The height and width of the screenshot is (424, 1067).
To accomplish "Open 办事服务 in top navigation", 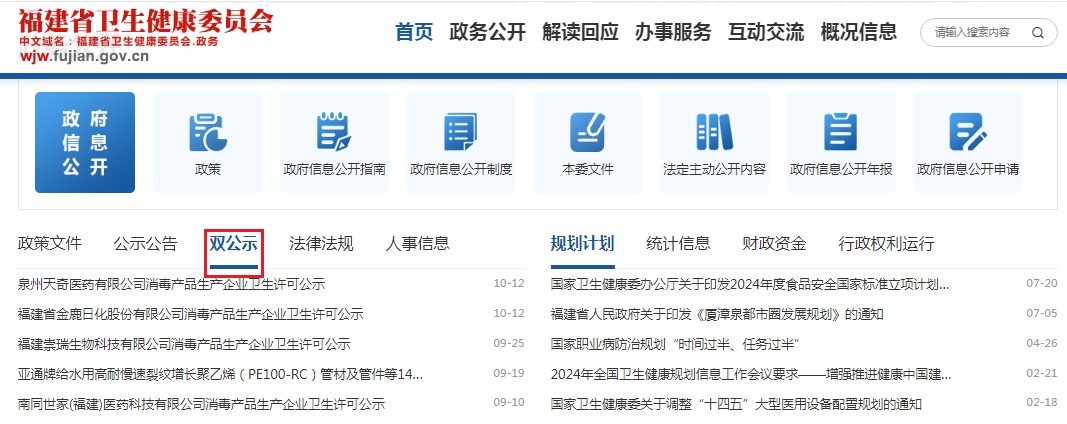I will click(x=673, y=32).
